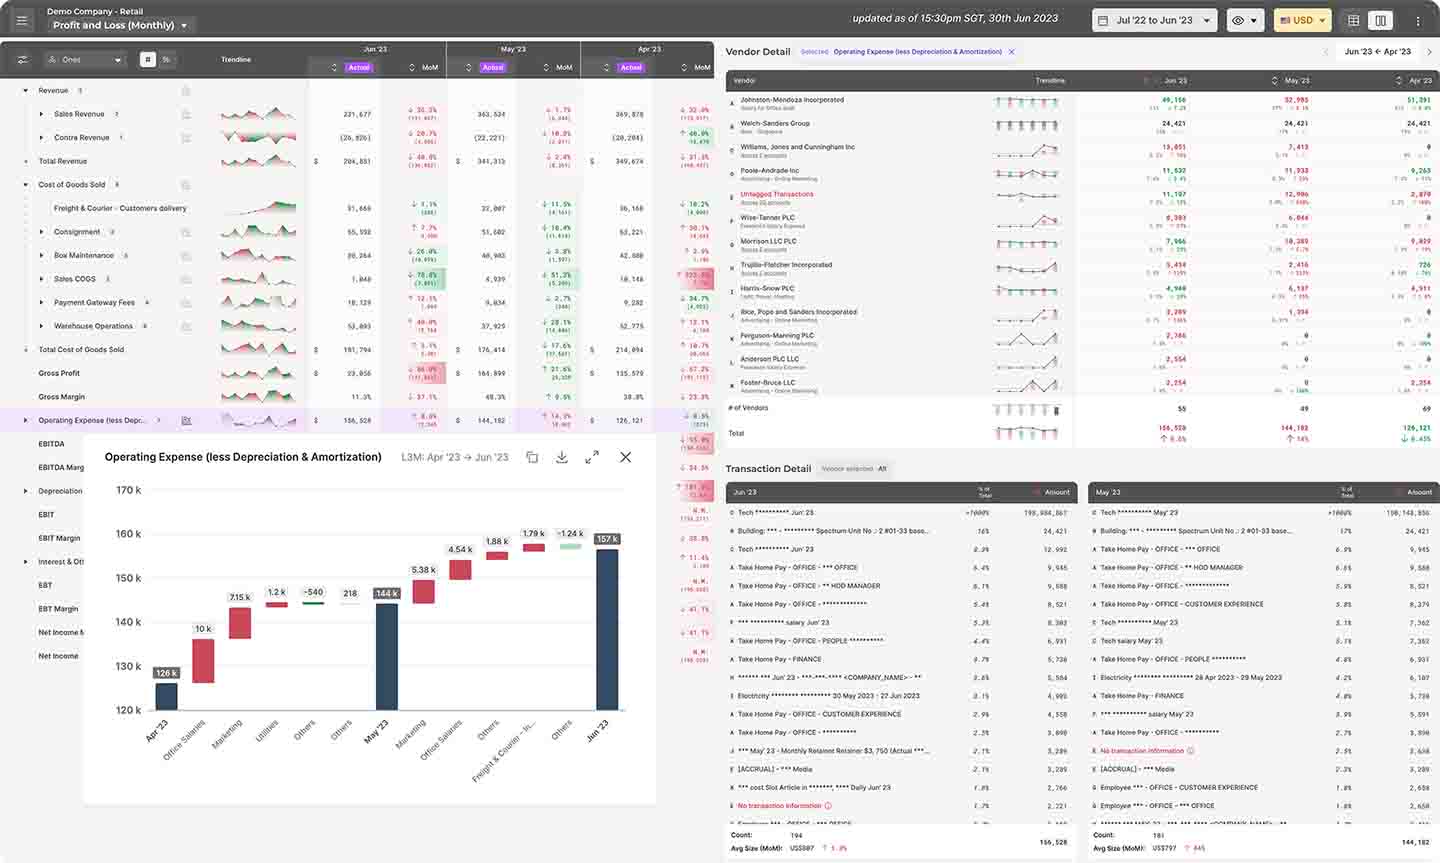Expand the Warehouse Operations row
This screenshot has width=1440, height=863.
[41, 326]
